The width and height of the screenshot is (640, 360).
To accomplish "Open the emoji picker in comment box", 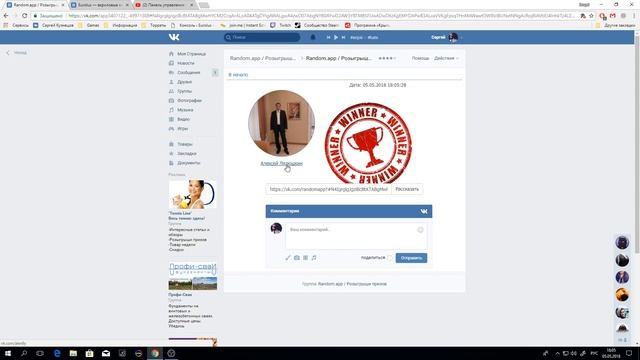I will tap(420, 230).
